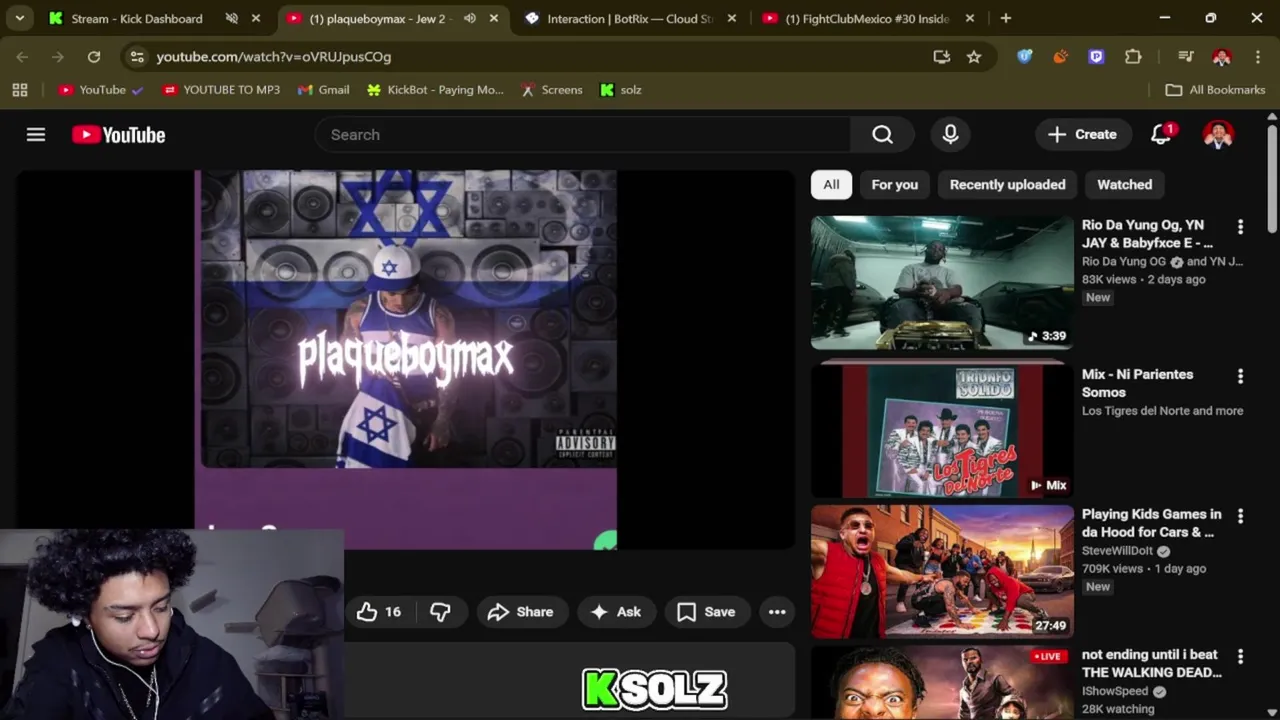Go to YouTube home via logo
Image resolution: width=1280 pixels, height=720 pixels.
pos(118,135)
